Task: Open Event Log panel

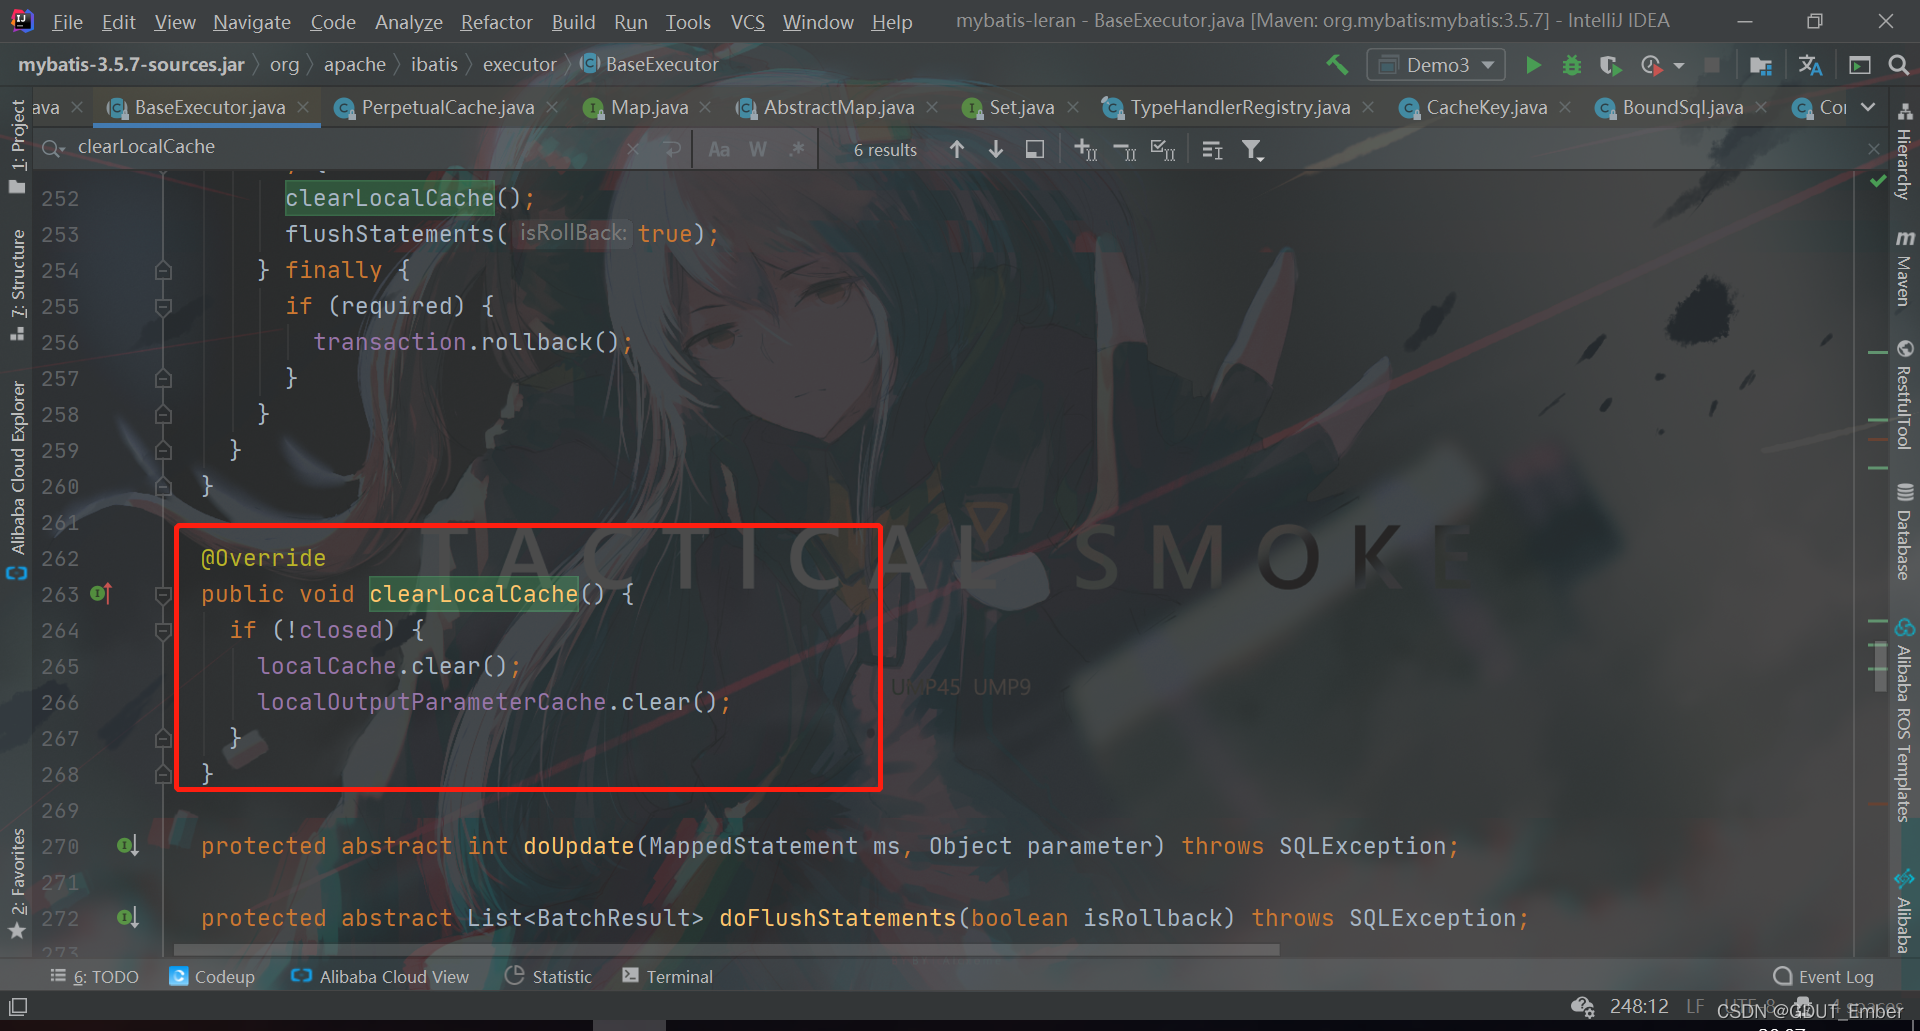Action: pos(1823,976)
